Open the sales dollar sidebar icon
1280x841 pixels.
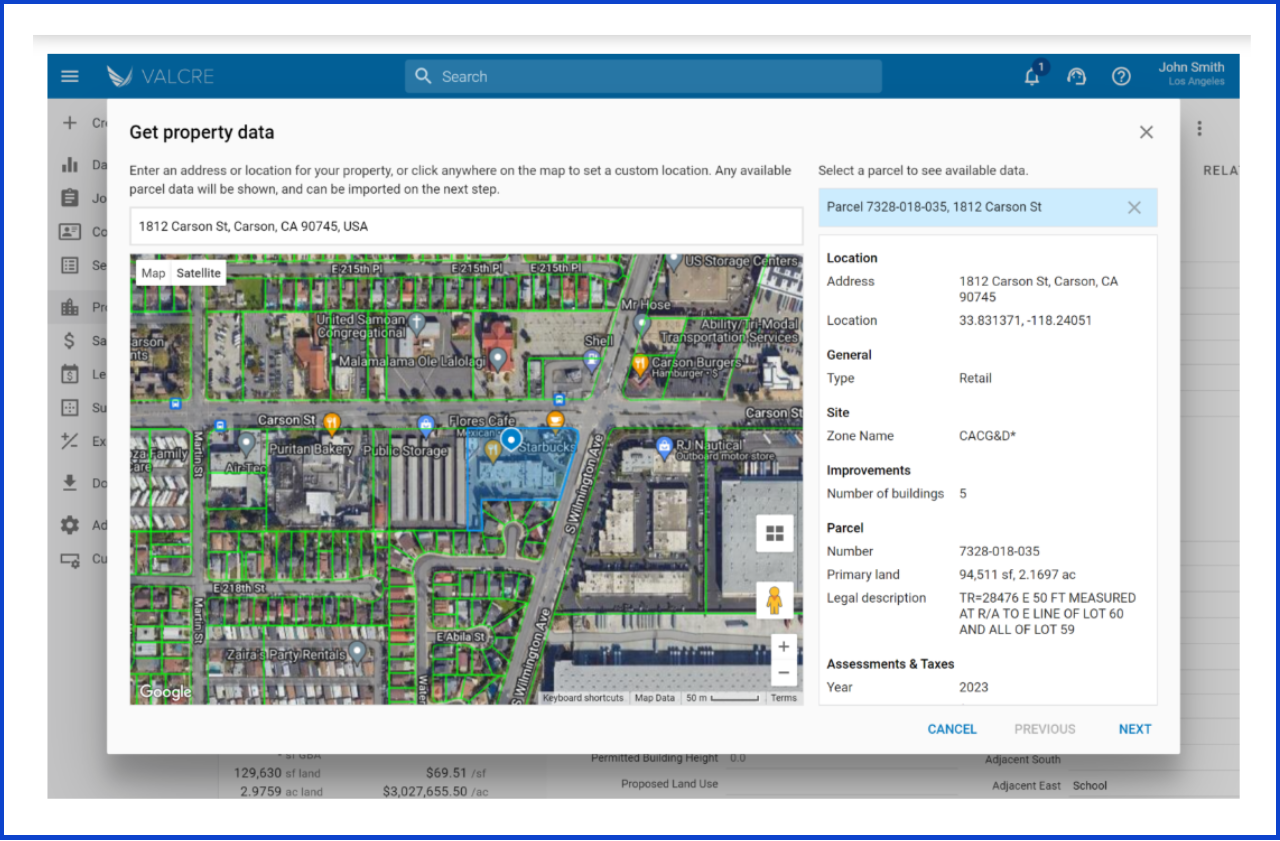[x=69, y=341]
